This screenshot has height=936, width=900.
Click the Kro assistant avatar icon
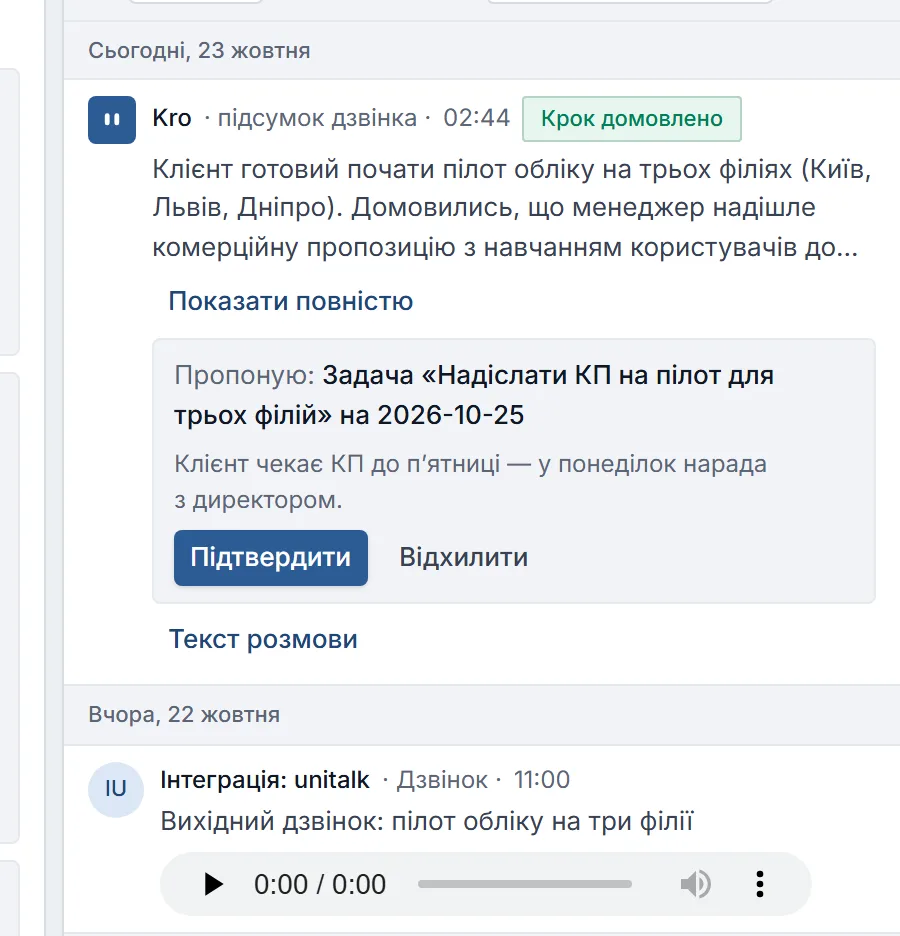click(x=112, y=119)
